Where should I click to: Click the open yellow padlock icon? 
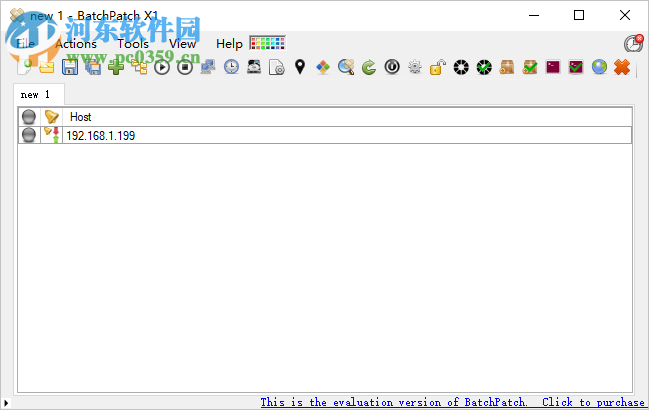437,67
